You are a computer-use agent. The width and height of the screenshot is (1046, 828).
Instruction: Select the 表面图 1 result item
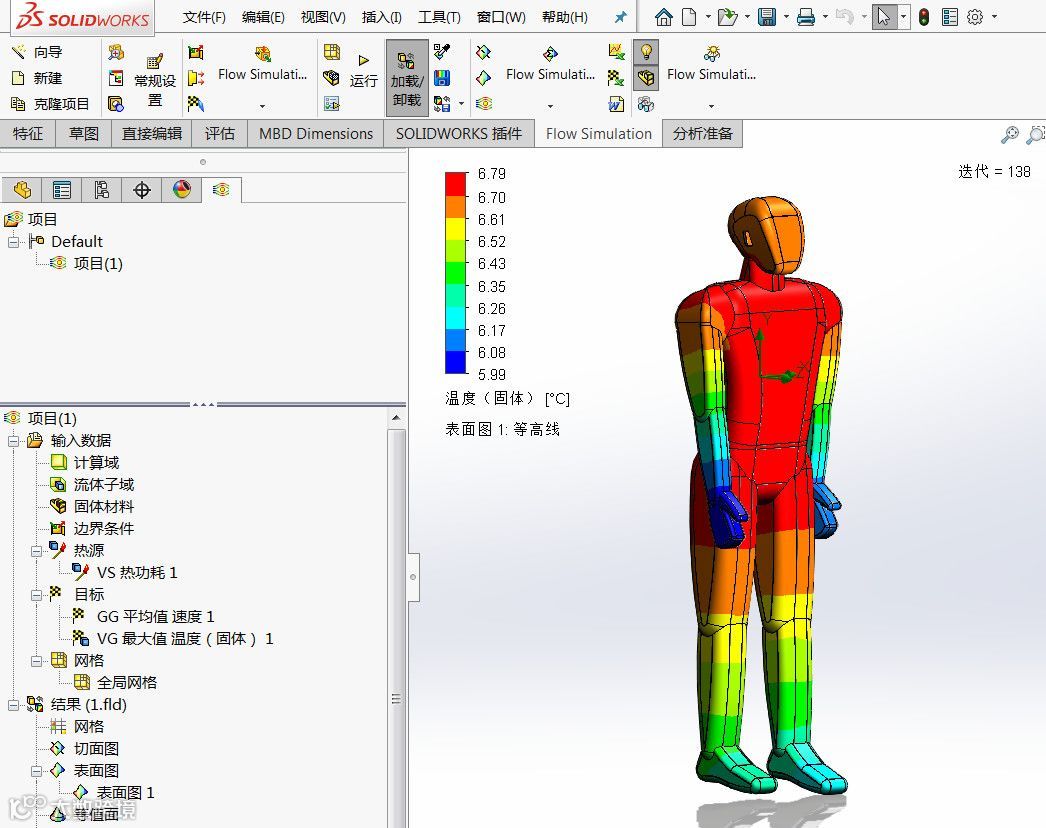[125, 793]
